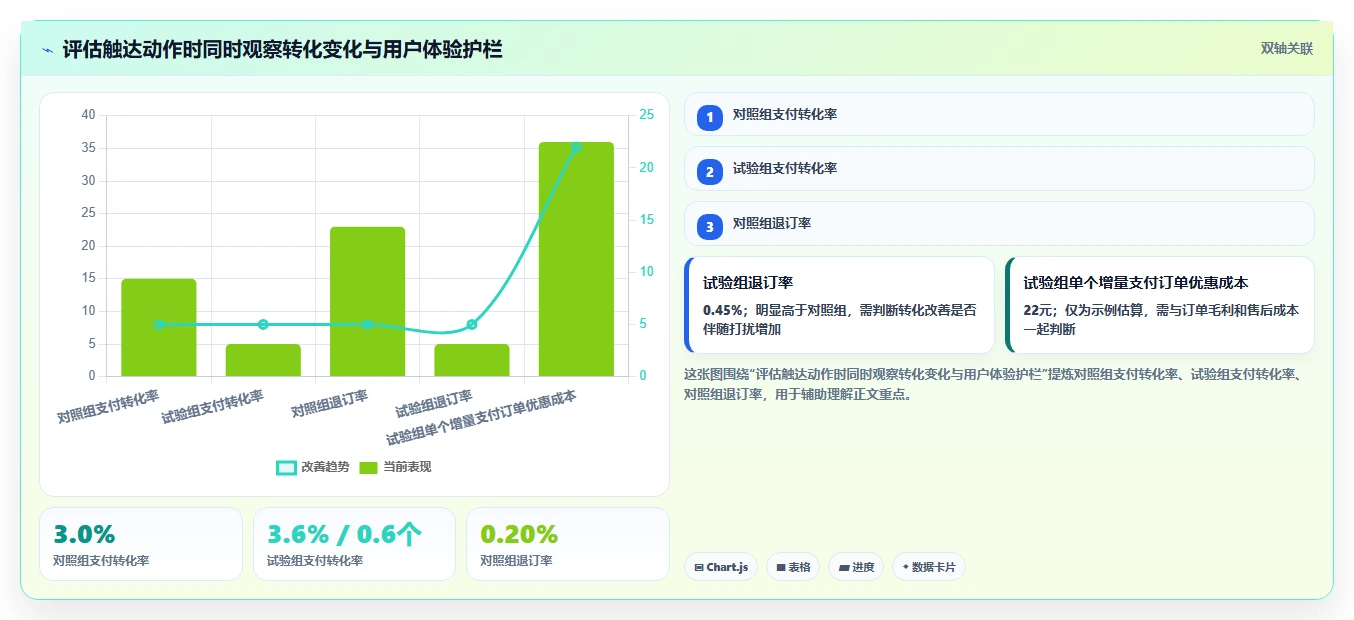Click the heading 评估触达动作时同时观察转化变化与用户体验护栏
Image resolution: width=1354 pixels, height=620 pixels.
[282, 49]
